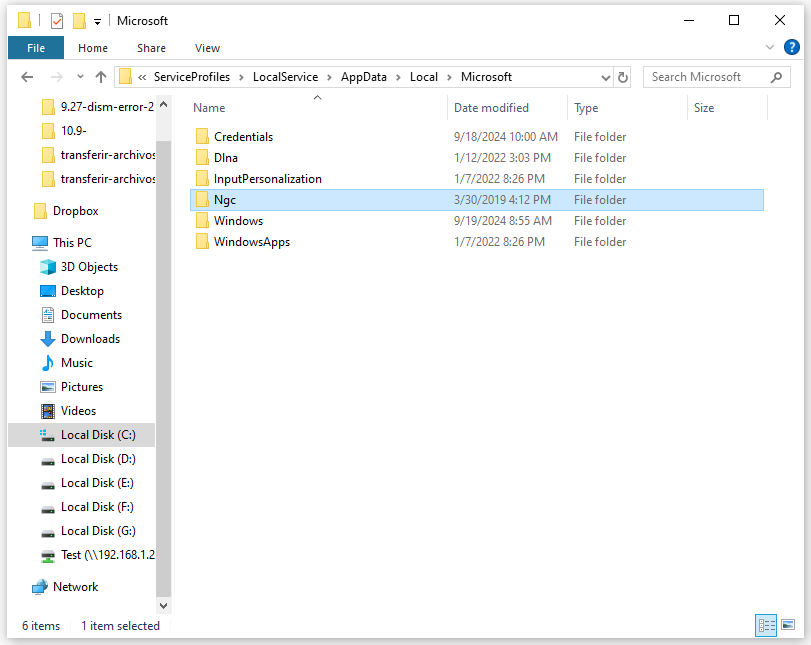Switch to the Home ribbon tab
The image size is (811, 645).
[93, 48]
